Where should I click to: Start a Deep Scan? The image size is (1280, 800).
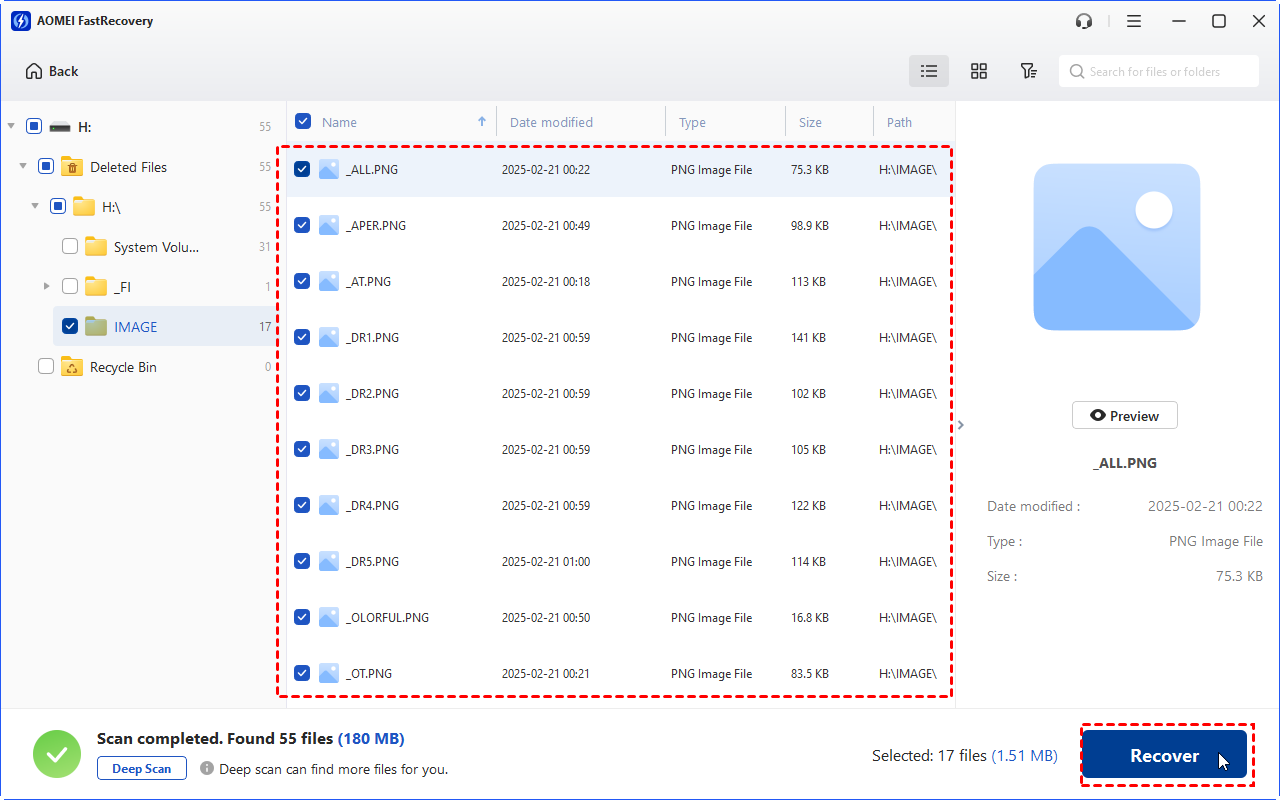tap(142, 769)
